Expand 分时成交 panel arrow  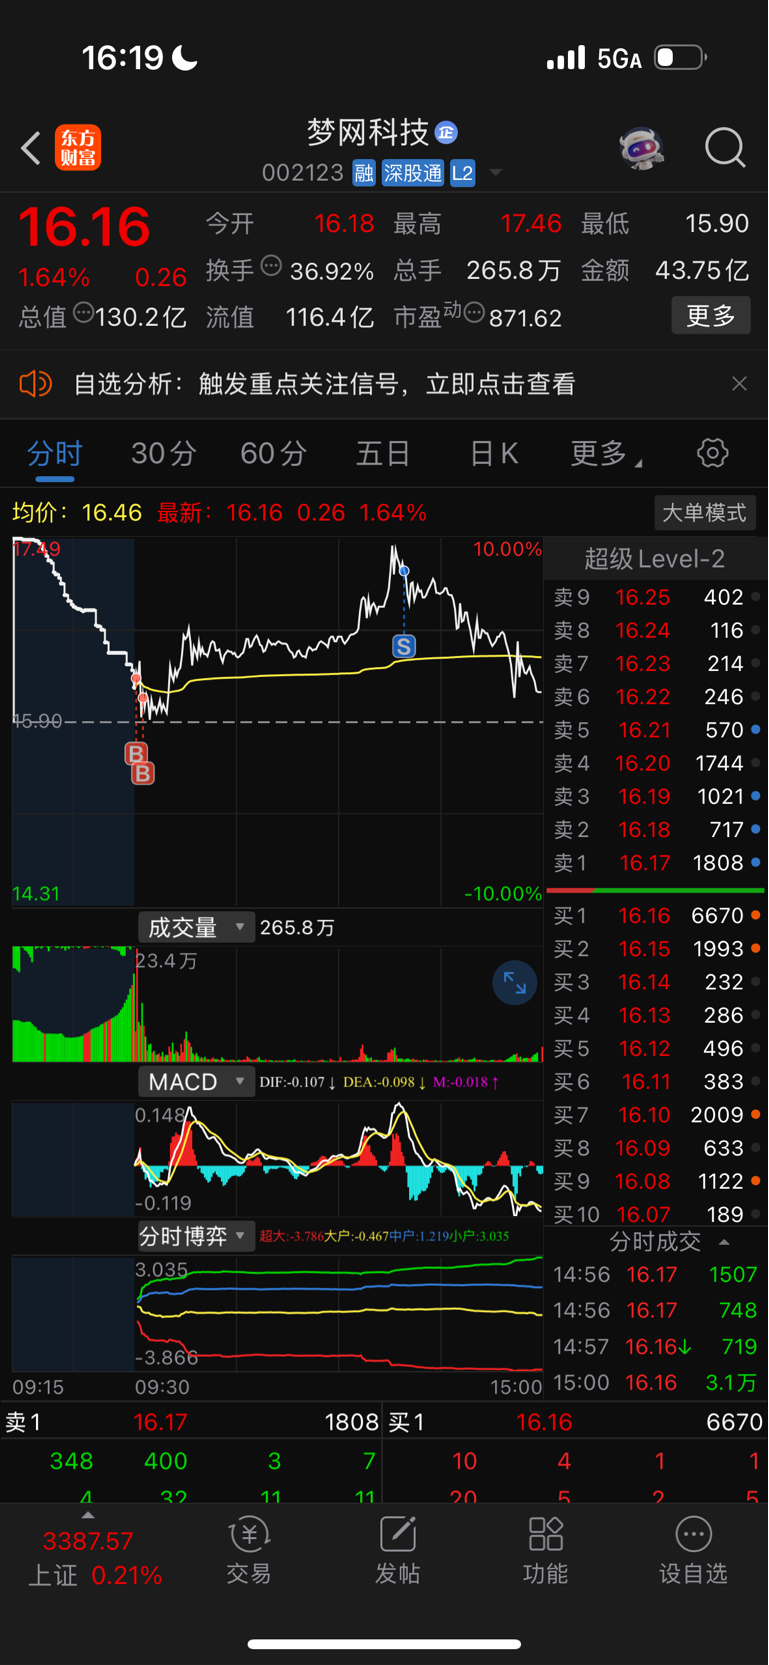pyautogui.click(x=724, y=1242)
